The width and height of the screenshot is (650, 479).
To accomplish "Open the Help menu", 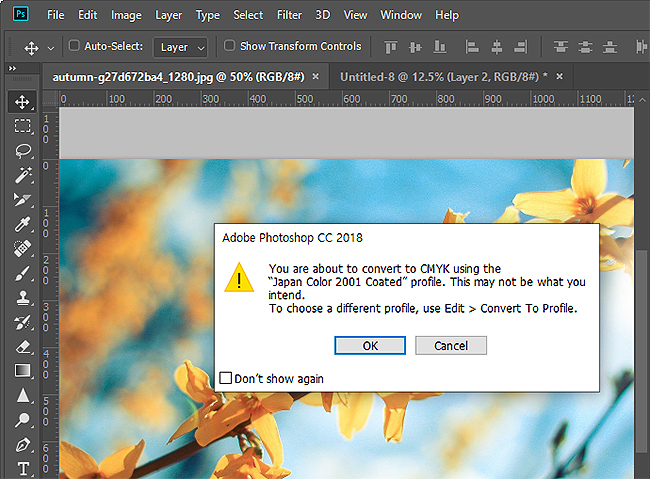I will 447,15.
